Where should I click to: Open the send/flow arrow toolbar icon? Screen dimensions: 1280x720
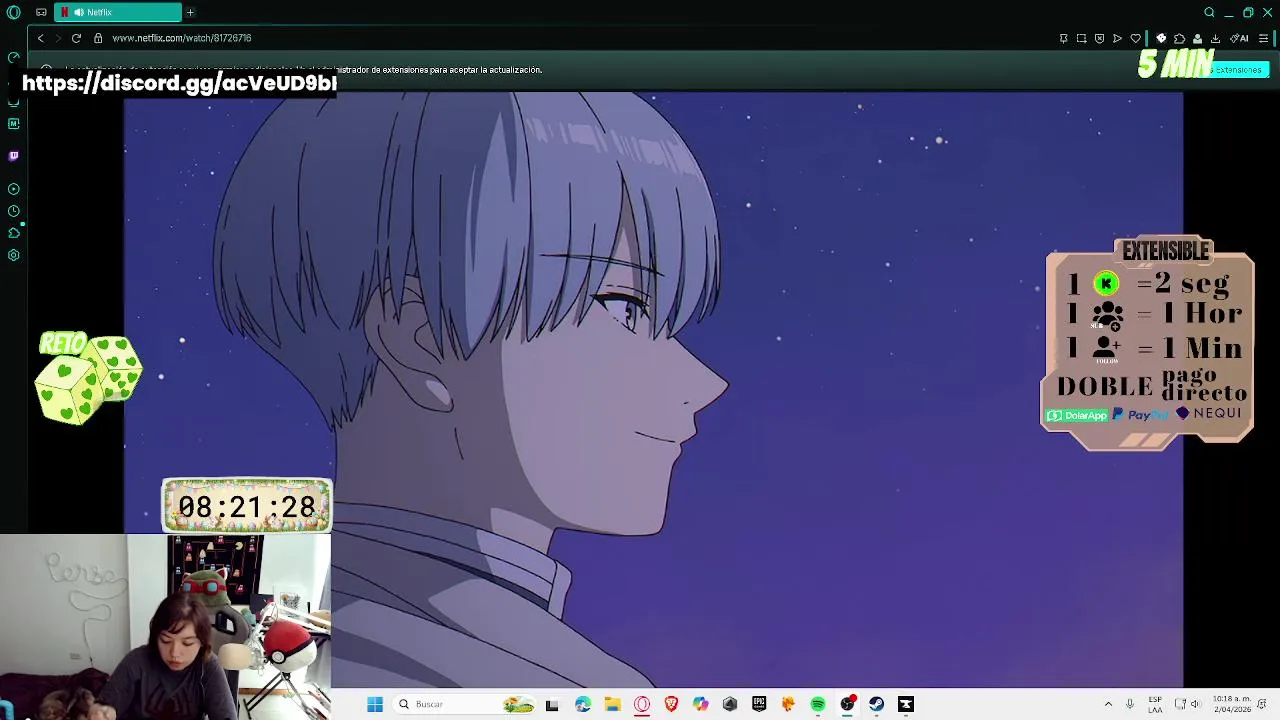tap(1117, 38)
